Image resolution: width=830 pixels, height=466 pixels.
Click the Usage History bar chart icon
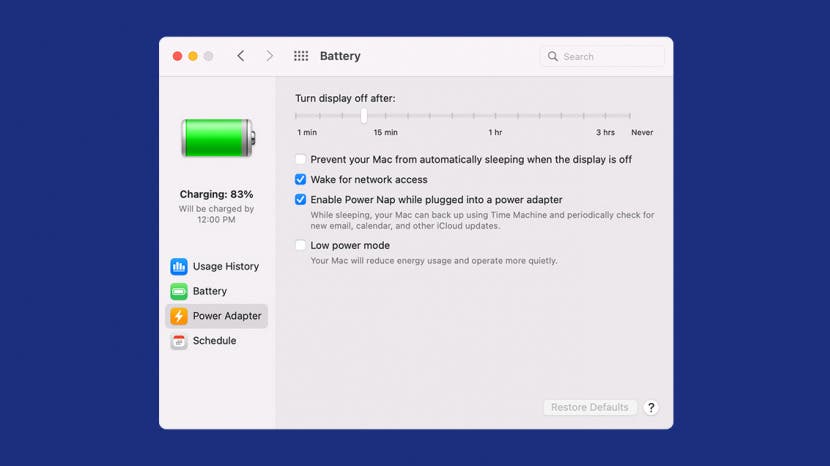pyautogui.click(x=179, y=266)
